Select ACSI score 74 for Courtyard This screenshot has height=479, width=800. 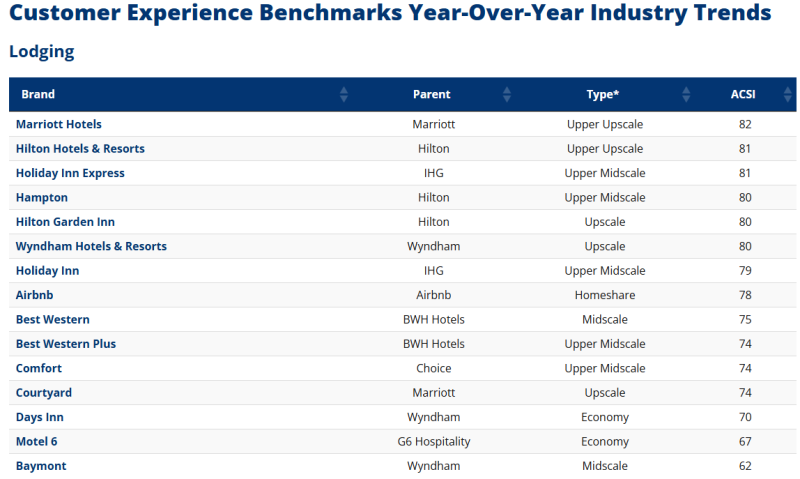(x=745, y=393)
